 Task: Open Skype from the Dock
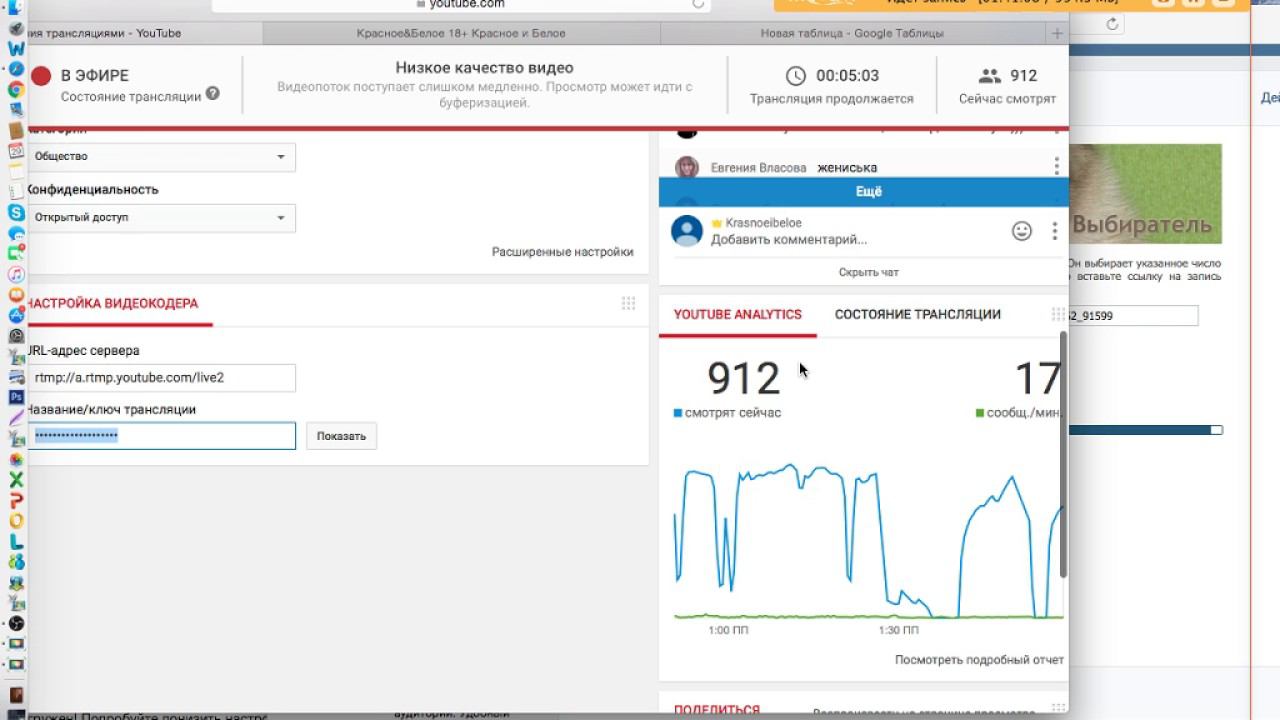pos(16,212)
